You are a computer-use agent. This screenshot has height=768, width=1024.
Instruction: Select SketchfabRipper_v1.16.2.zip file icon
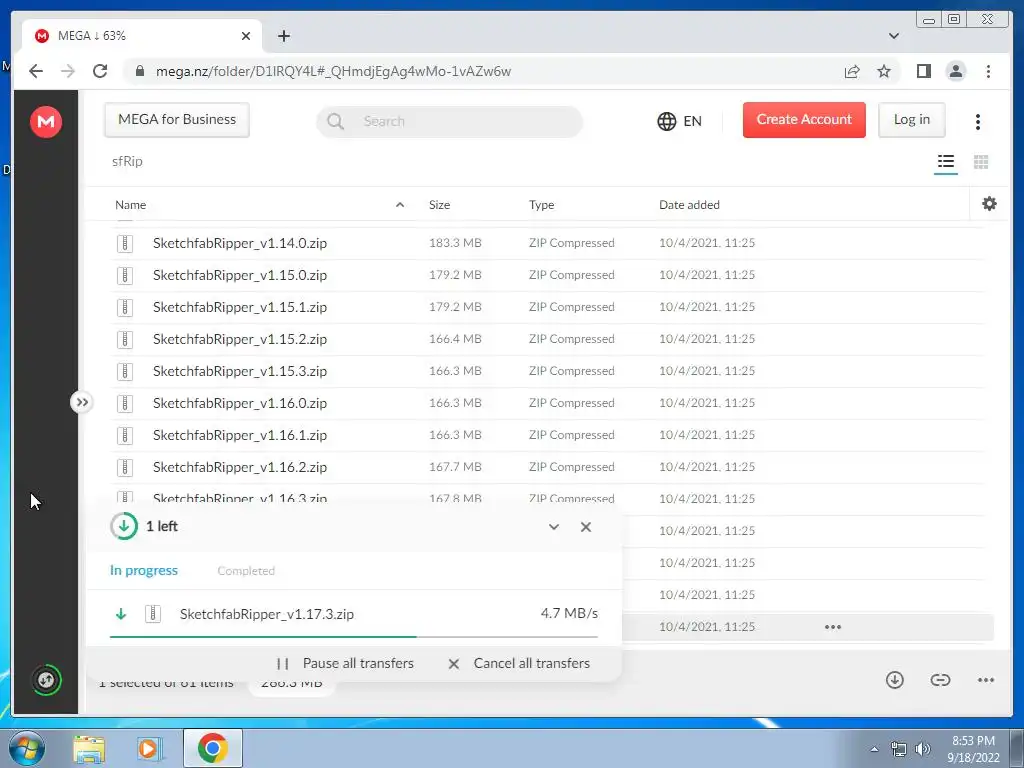click(125, 468)
